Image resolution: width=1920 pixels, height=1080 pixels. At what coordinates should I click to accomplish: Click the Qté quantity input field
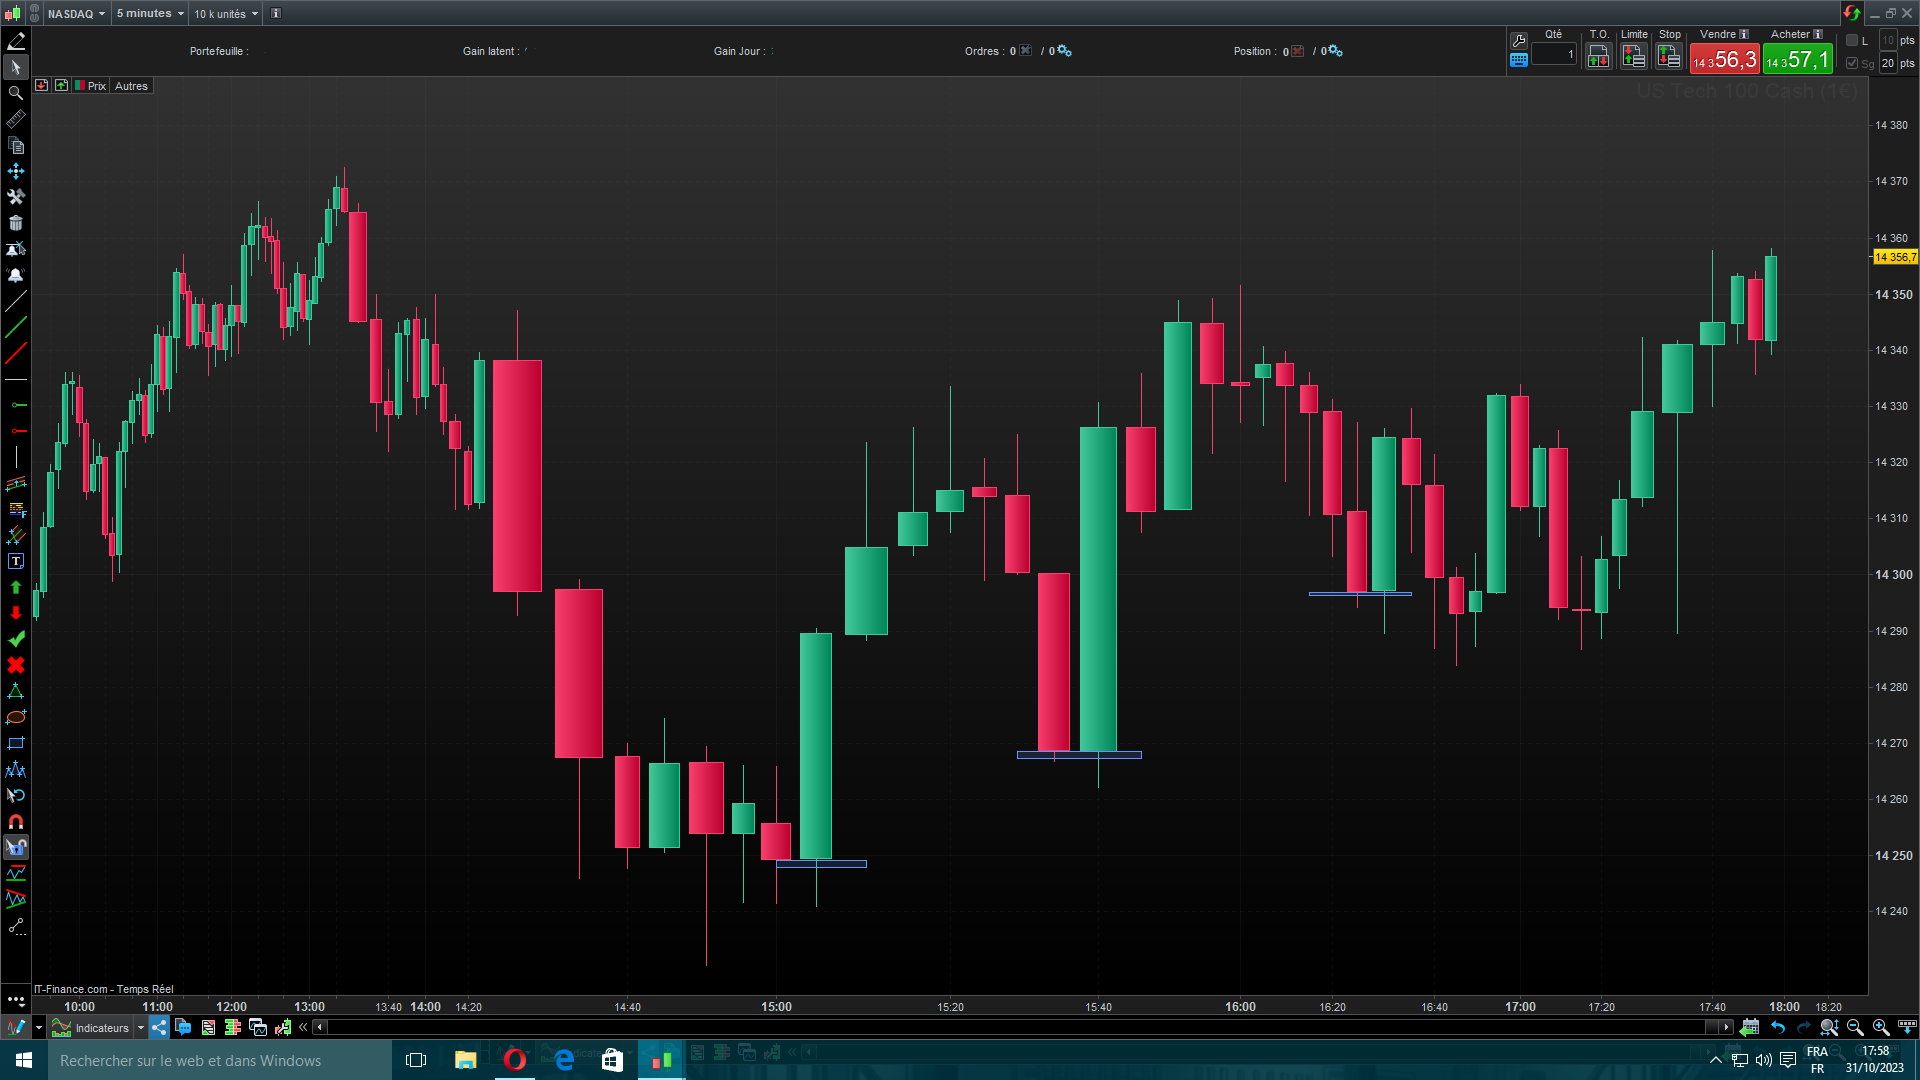point(1554,55)
